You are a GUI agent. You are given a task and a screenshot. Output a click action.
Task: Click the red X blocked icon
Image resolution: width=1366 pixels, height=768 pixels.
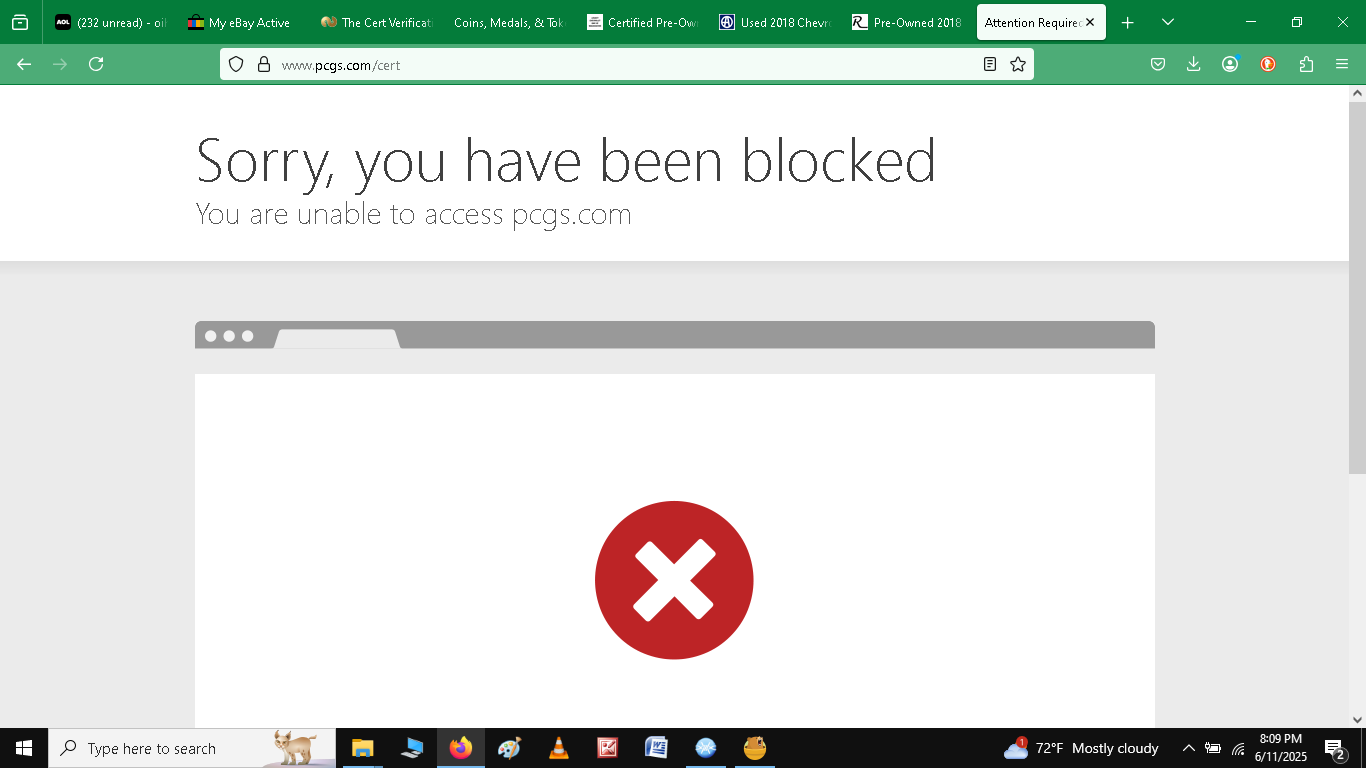674,580
